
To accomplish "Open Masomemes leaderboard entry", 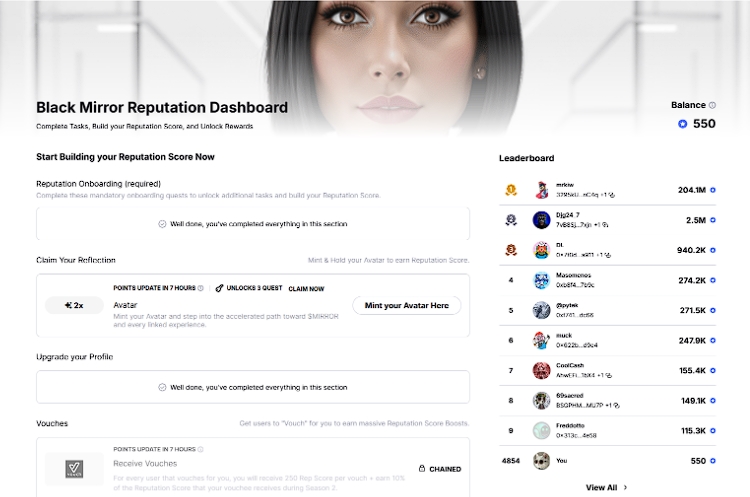I will tap(607, 280).
